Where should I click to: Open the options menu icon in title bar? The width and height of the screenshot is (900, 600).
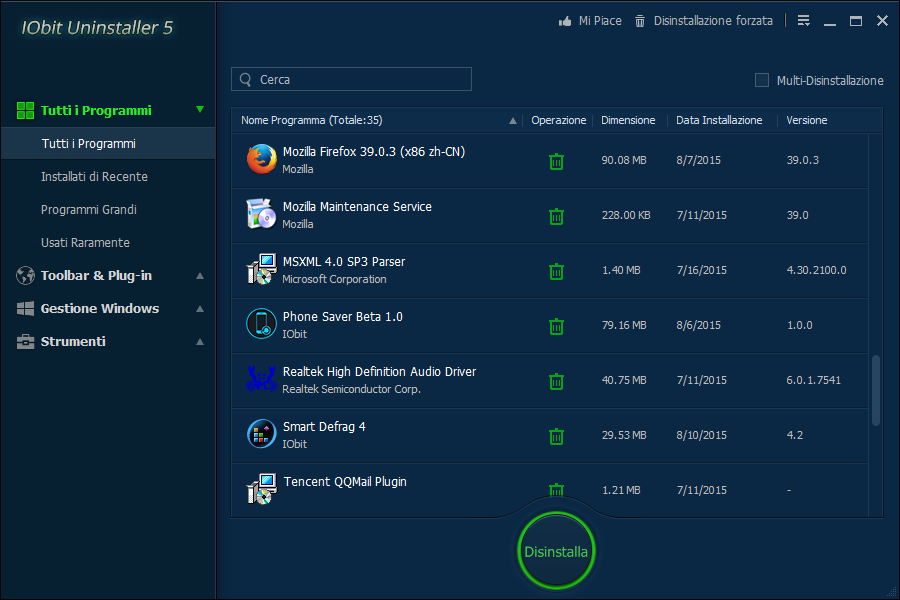point(803,21)
